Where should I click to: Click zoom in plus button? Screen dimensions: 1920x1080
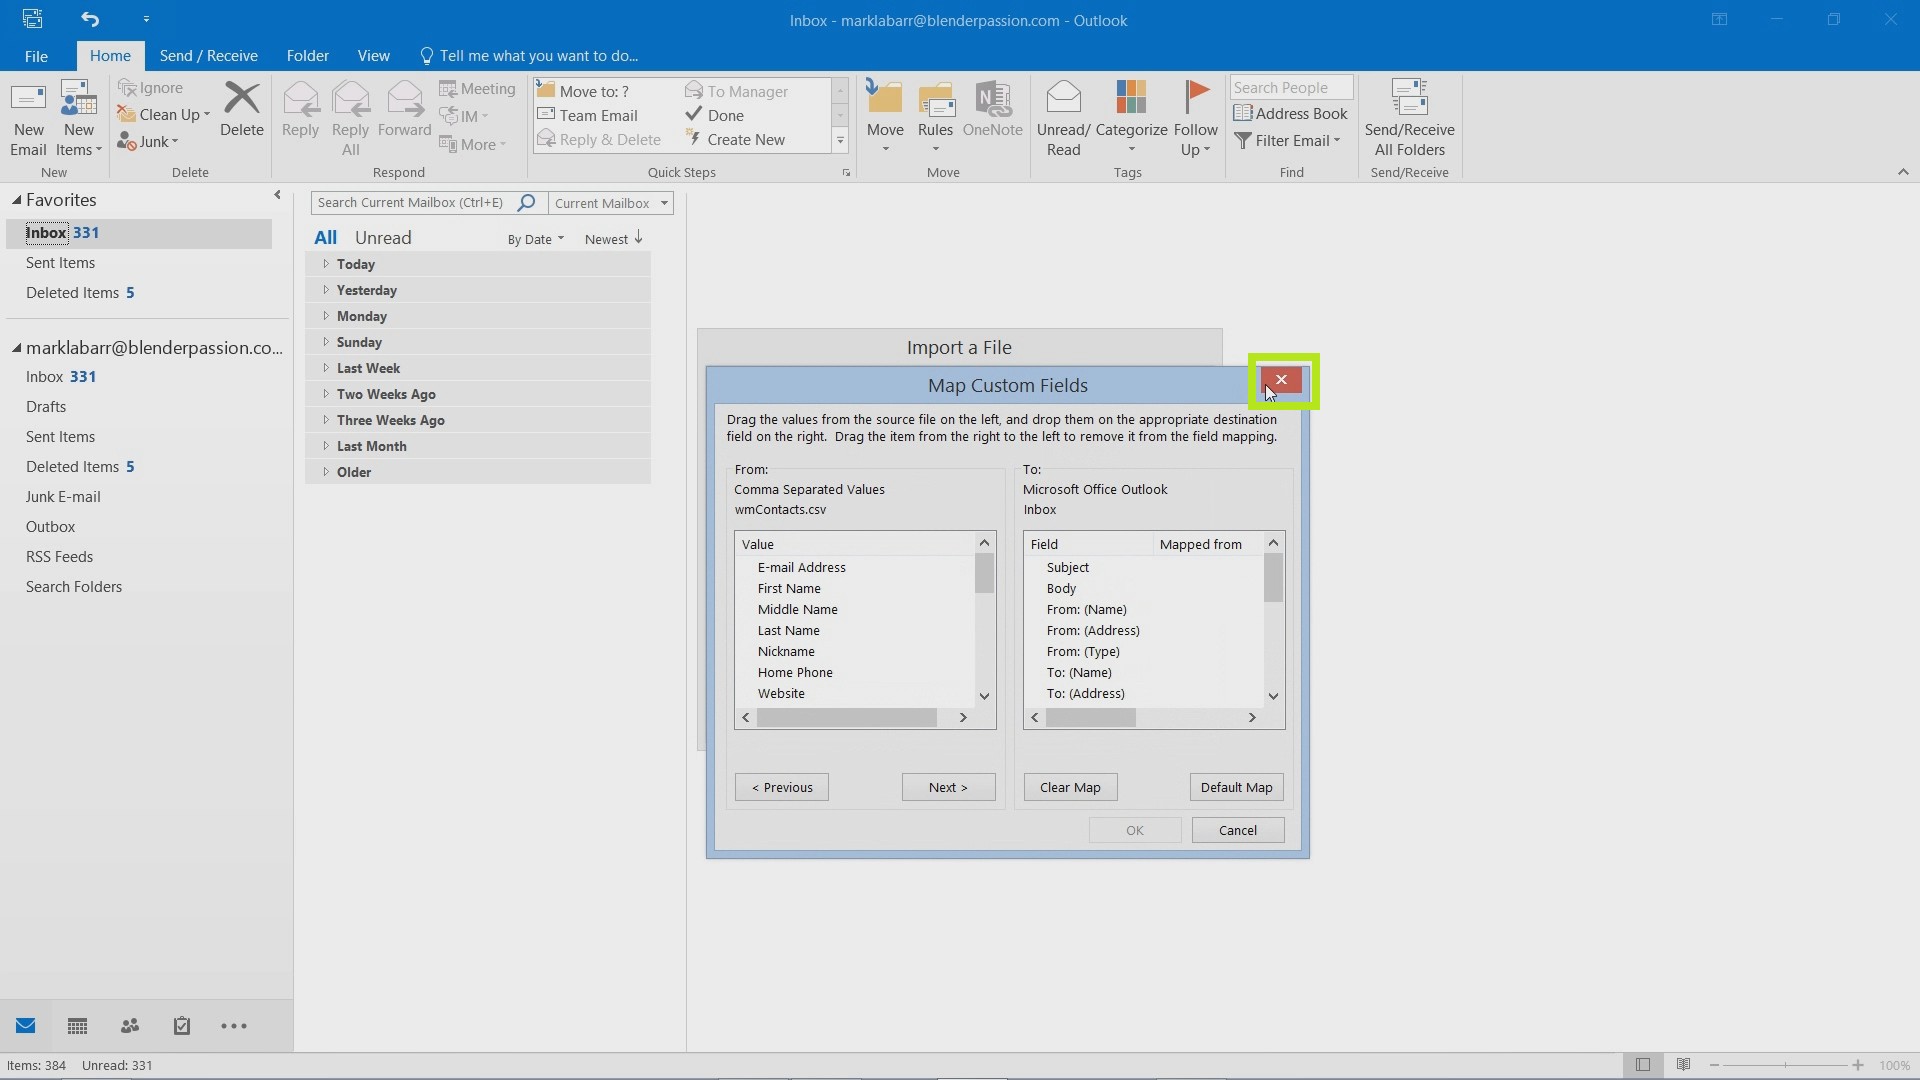(x=1857, y=1065)
